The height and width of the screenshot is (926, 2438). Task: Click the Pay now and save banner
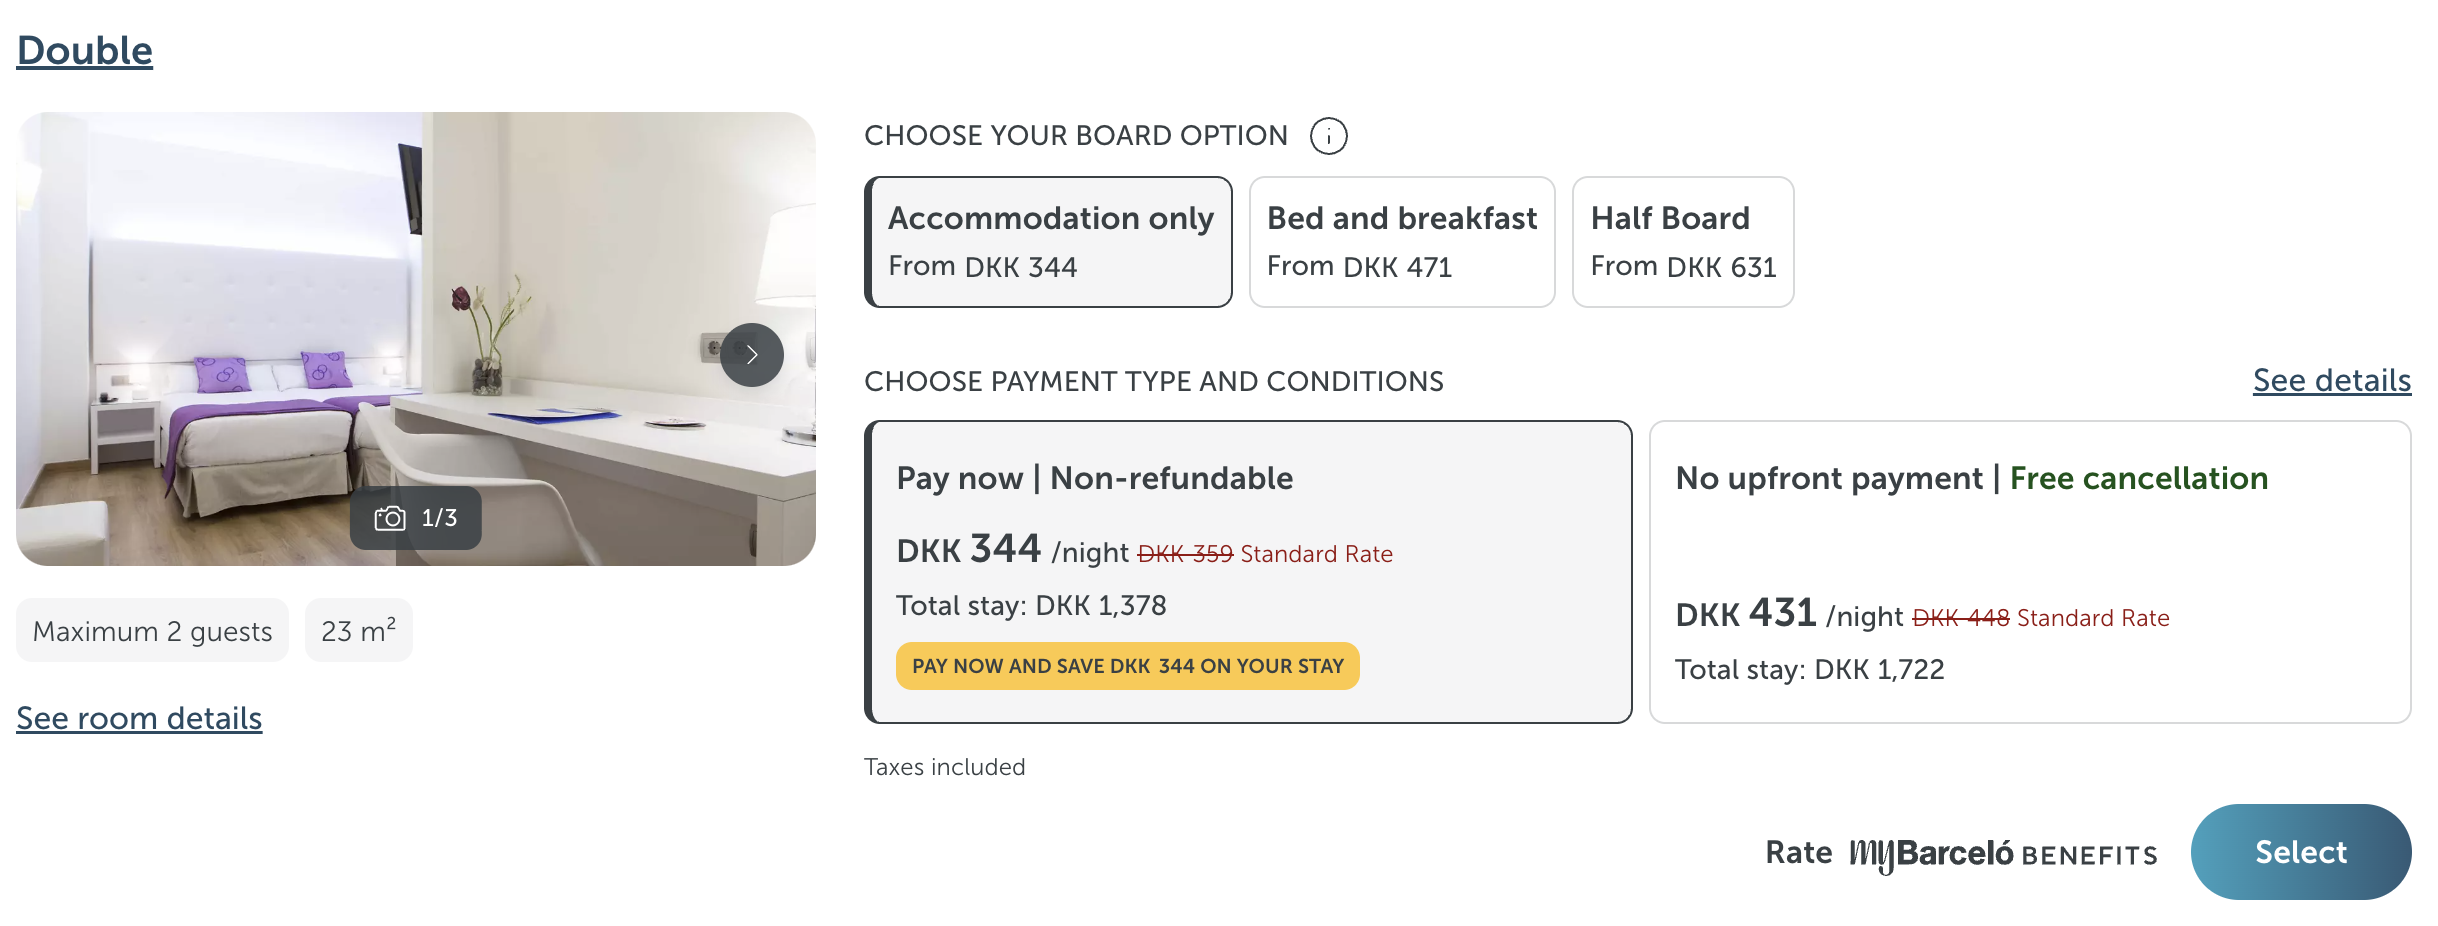click(x=1127, y=666)
